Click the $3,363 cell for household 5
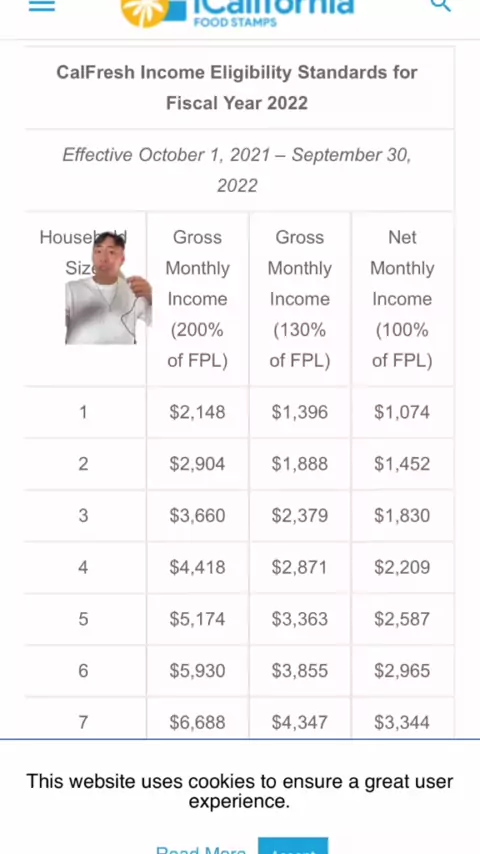The width and height of the screenshot is (480, 854). click(x=300, y=619)
